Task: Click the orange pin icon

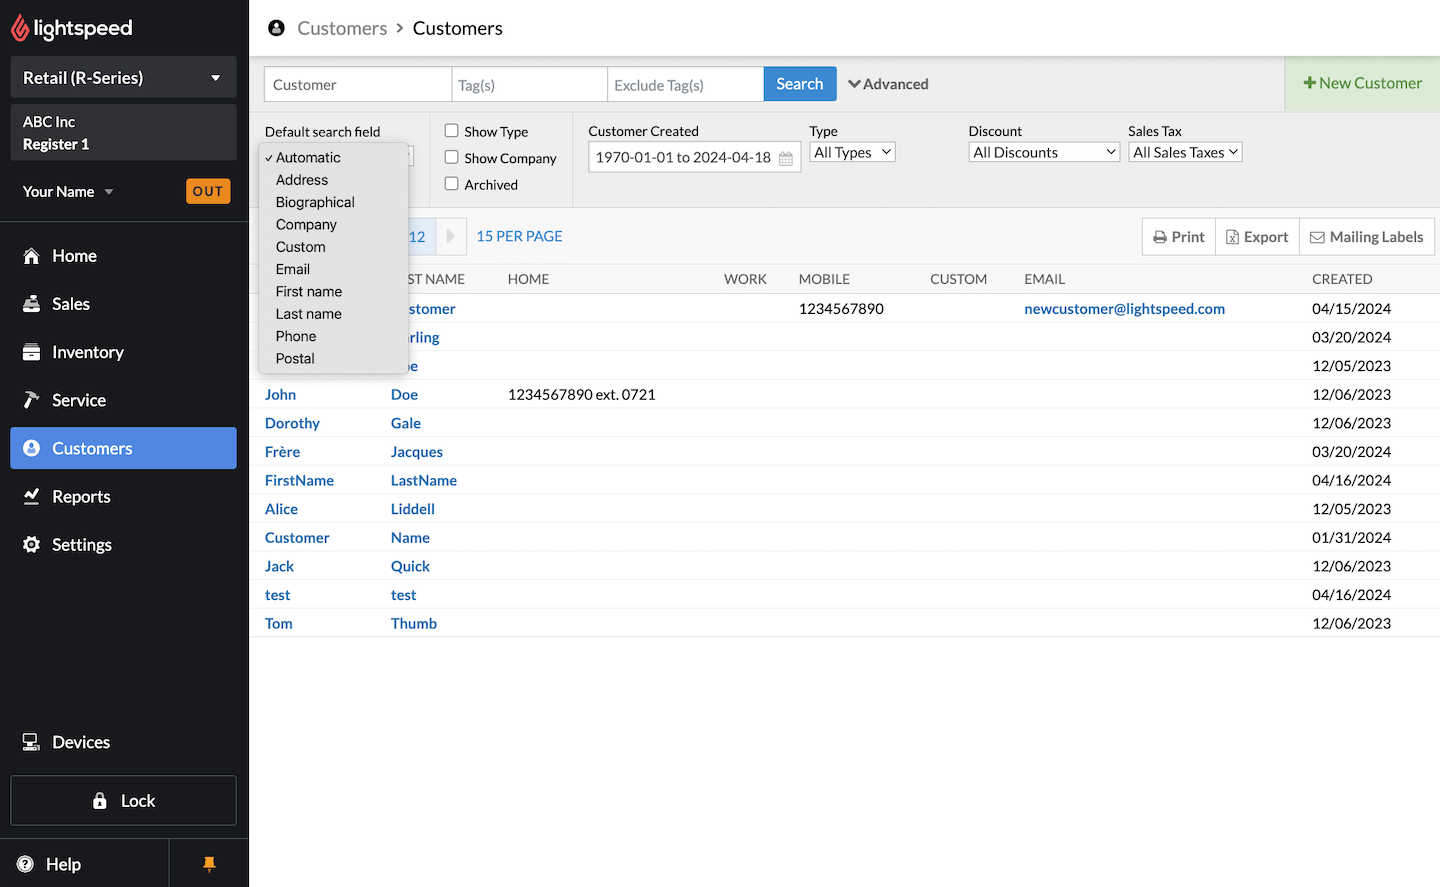Action: pos(209,864)
